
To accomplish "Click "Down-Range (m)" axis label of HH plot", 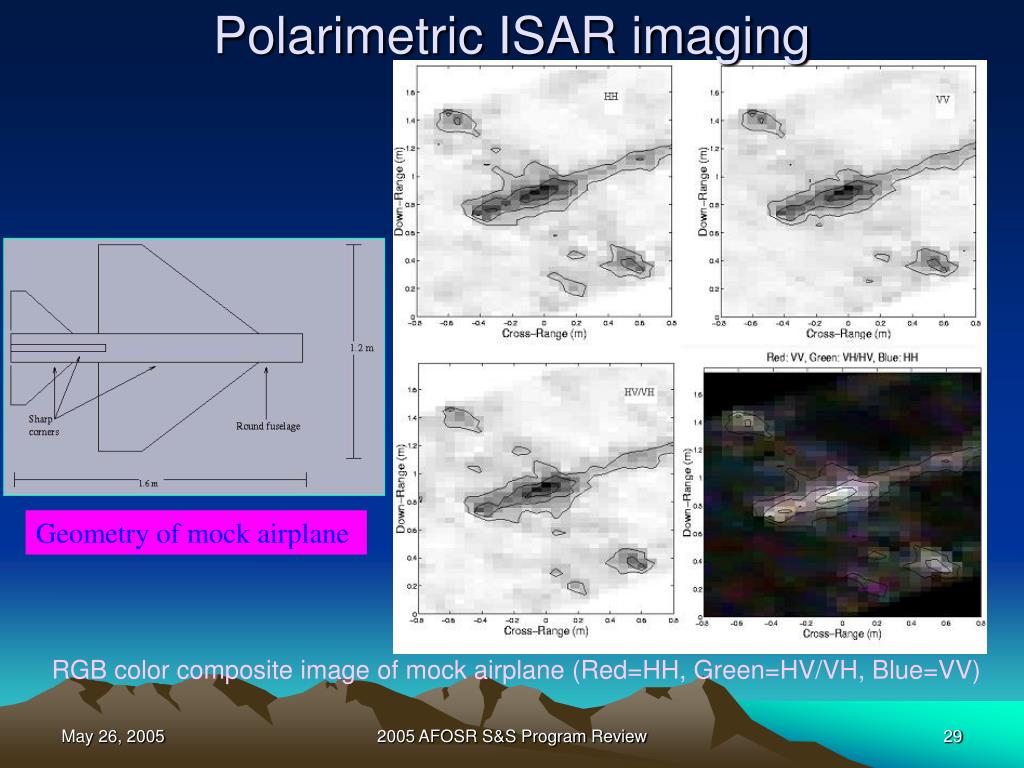I will (398, 191).
